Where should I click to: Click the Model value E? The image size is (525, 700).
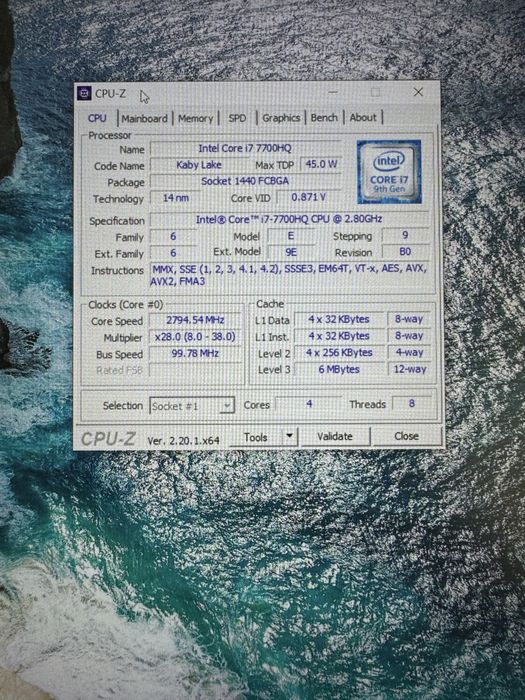coord(291,236)
